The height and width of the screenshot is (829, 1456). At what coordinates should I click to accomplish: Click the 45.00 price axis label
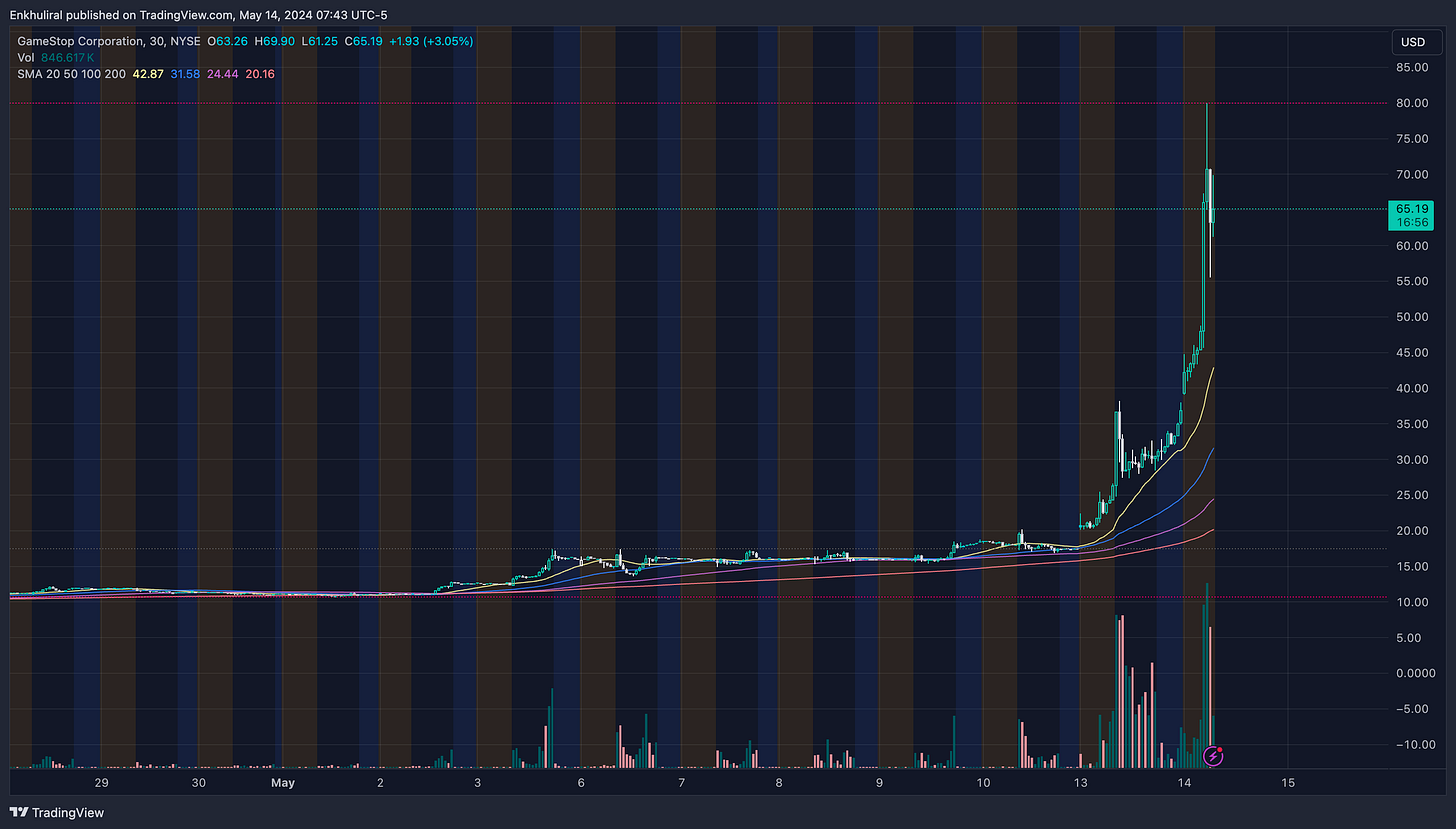1413,353
